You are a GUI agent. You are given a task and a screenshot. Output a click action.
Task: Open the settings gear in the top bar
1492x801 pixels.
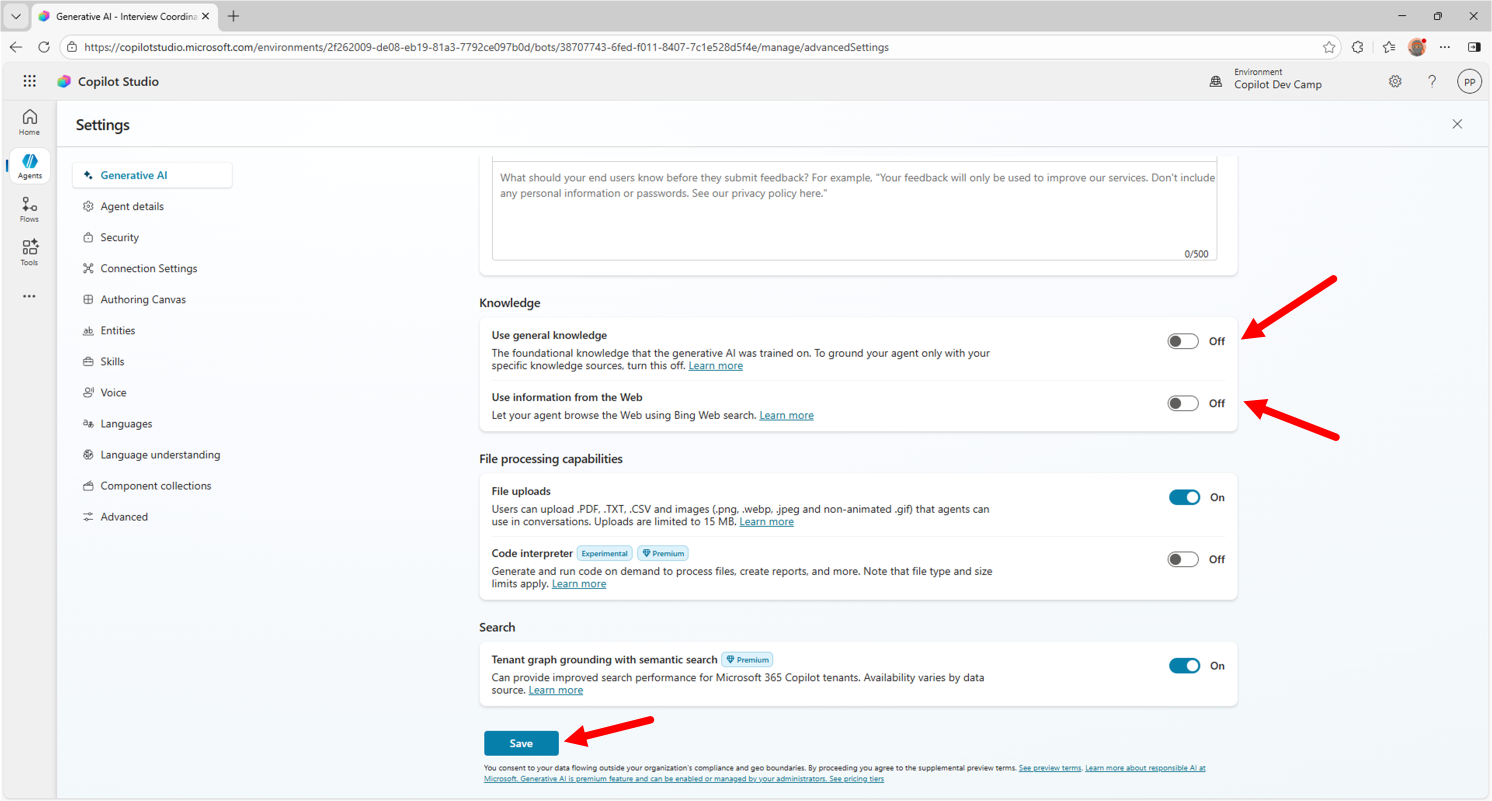click(1395, 81)
